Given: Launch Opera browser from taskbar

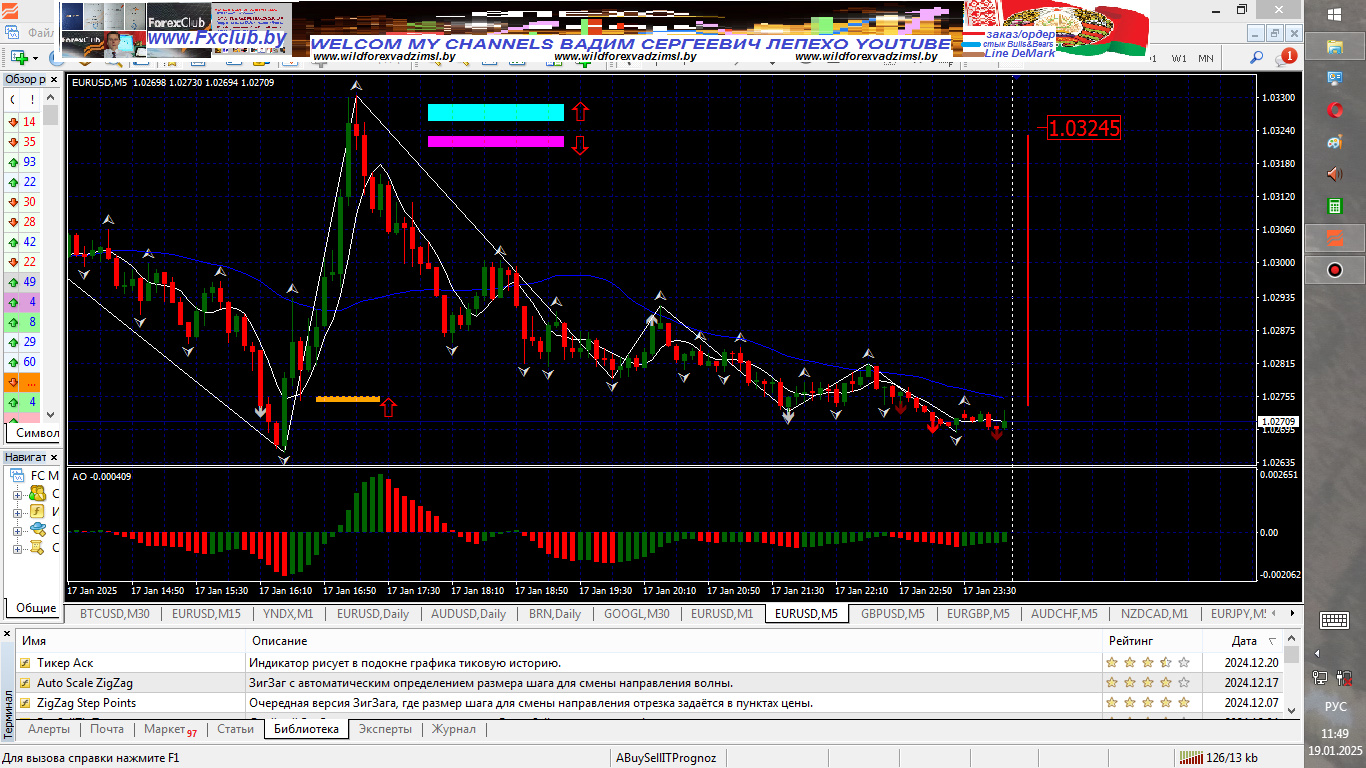Looking at the screenshot, I should coord(1334,109).
